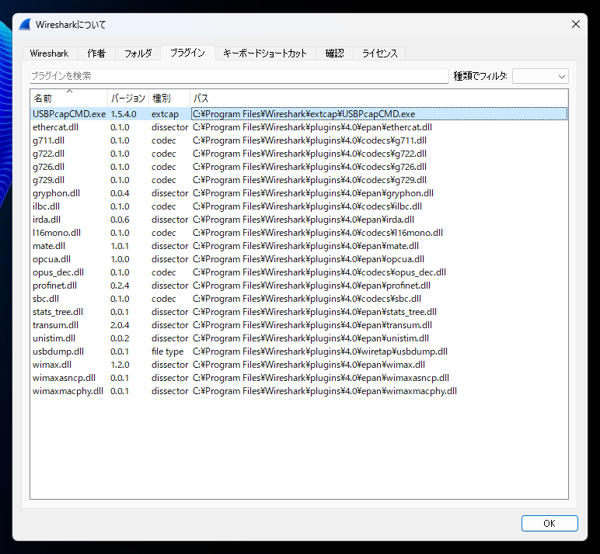This screenshot has height=554, width=600.
Task: Select the sbc.dll codec row
Action: (x=299, y=299)
